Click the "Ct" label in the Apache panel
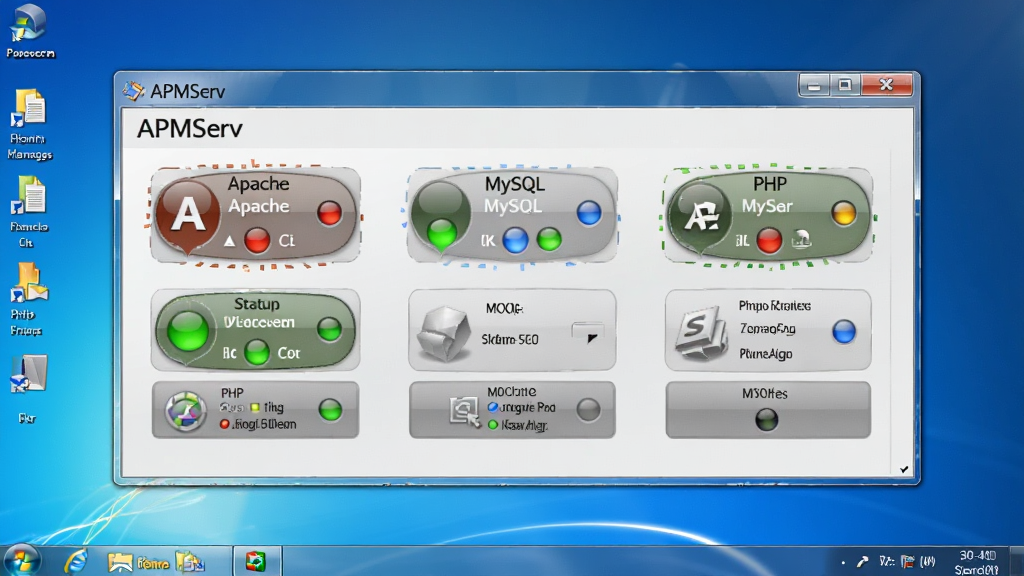This screenshot has width=1024, height=576. [x=287, y=241]
